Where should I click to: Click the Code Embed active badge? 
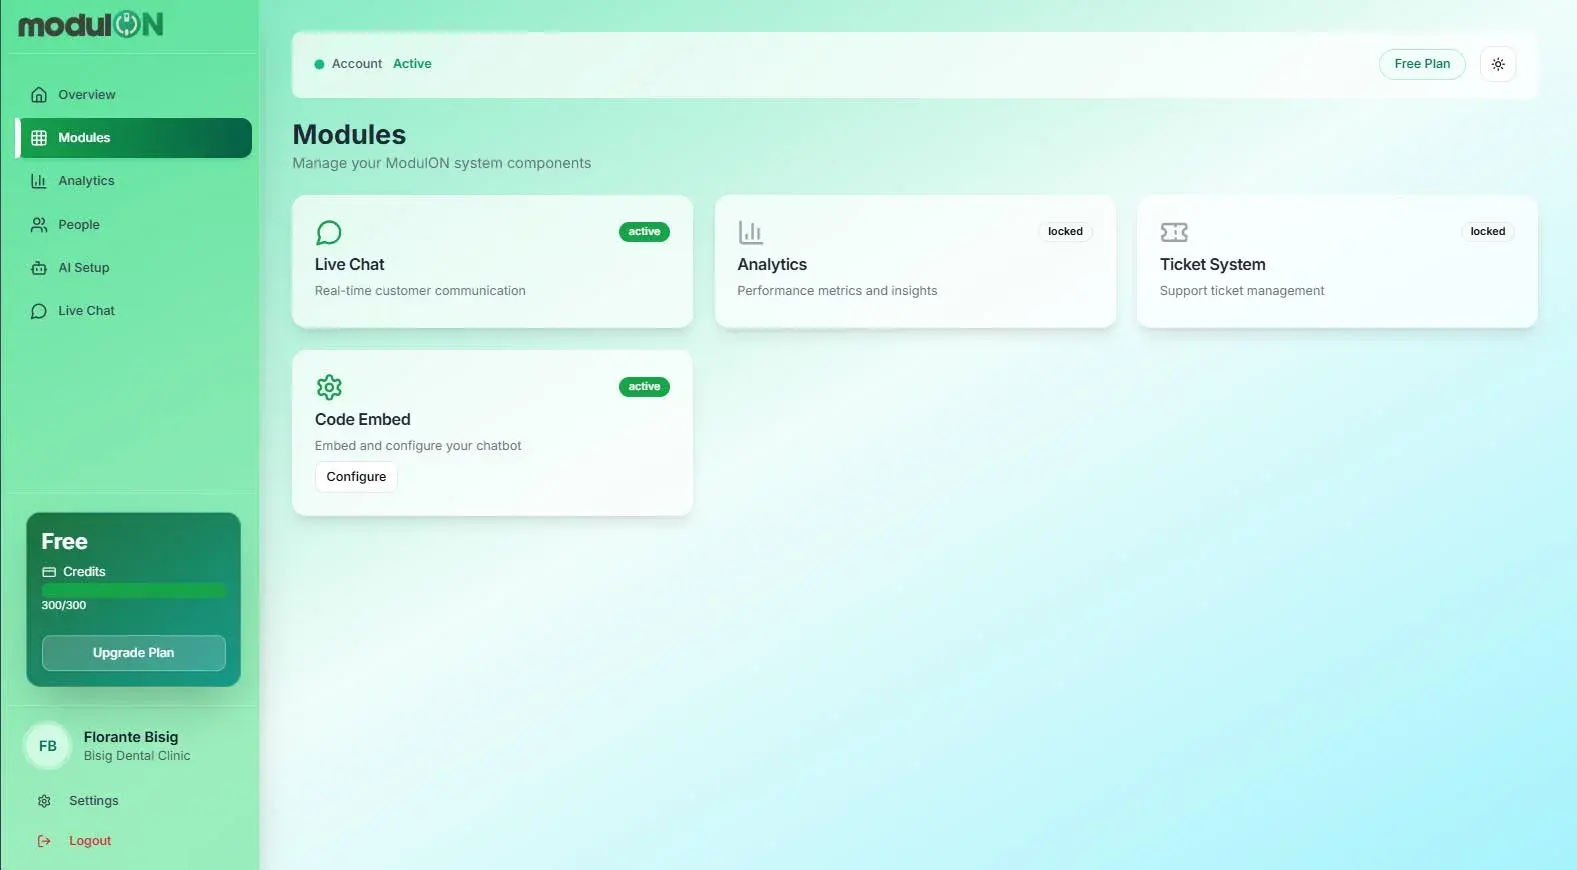click(x=644, y=387)
